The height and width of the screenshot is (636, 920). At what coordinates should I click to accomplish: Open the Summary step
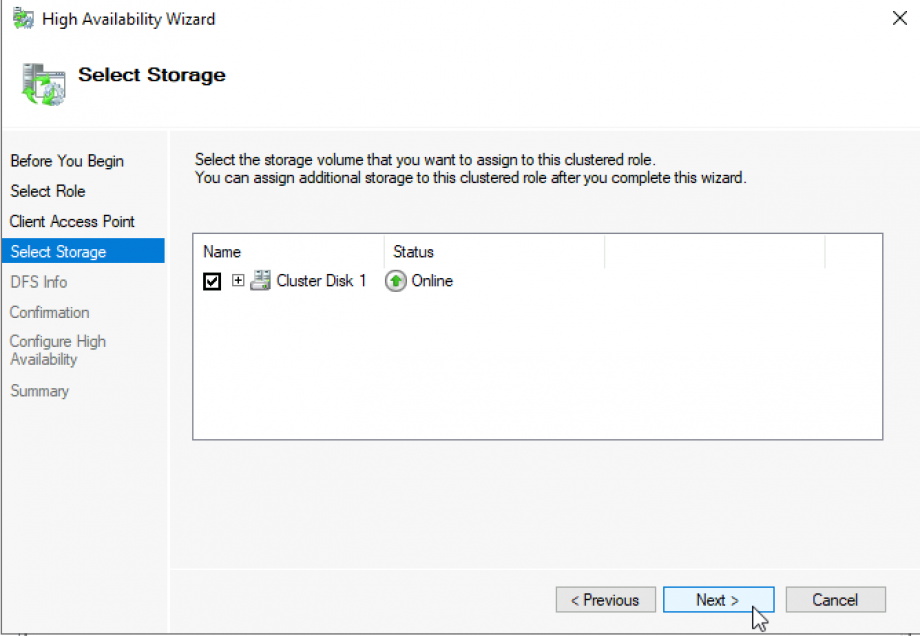(x=39, y=391)
